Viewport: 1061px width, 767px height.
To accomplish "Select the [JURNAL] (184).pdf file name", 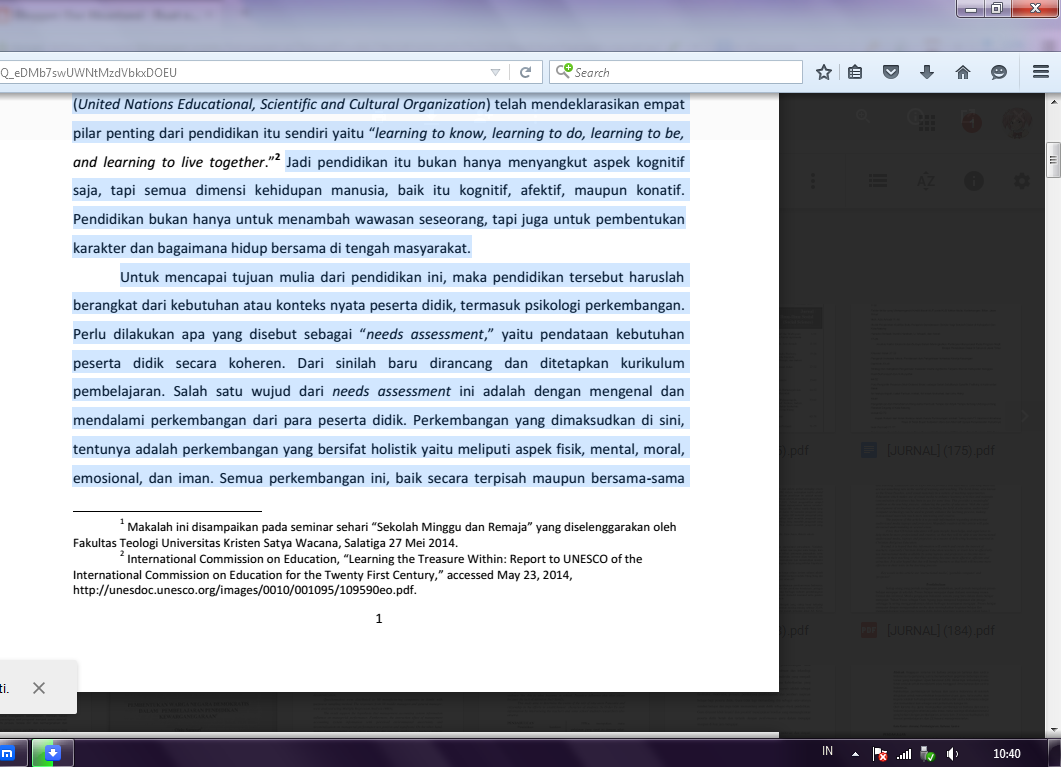I will pos(941,630).
